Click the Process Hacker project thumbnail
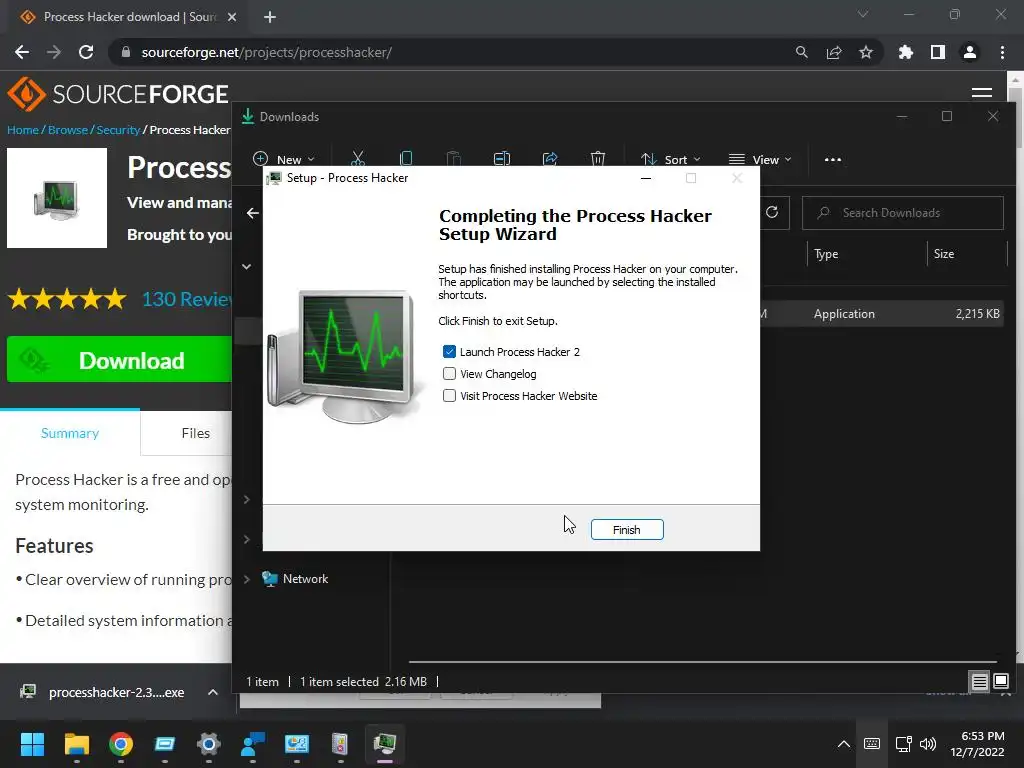 click(57, 198)
